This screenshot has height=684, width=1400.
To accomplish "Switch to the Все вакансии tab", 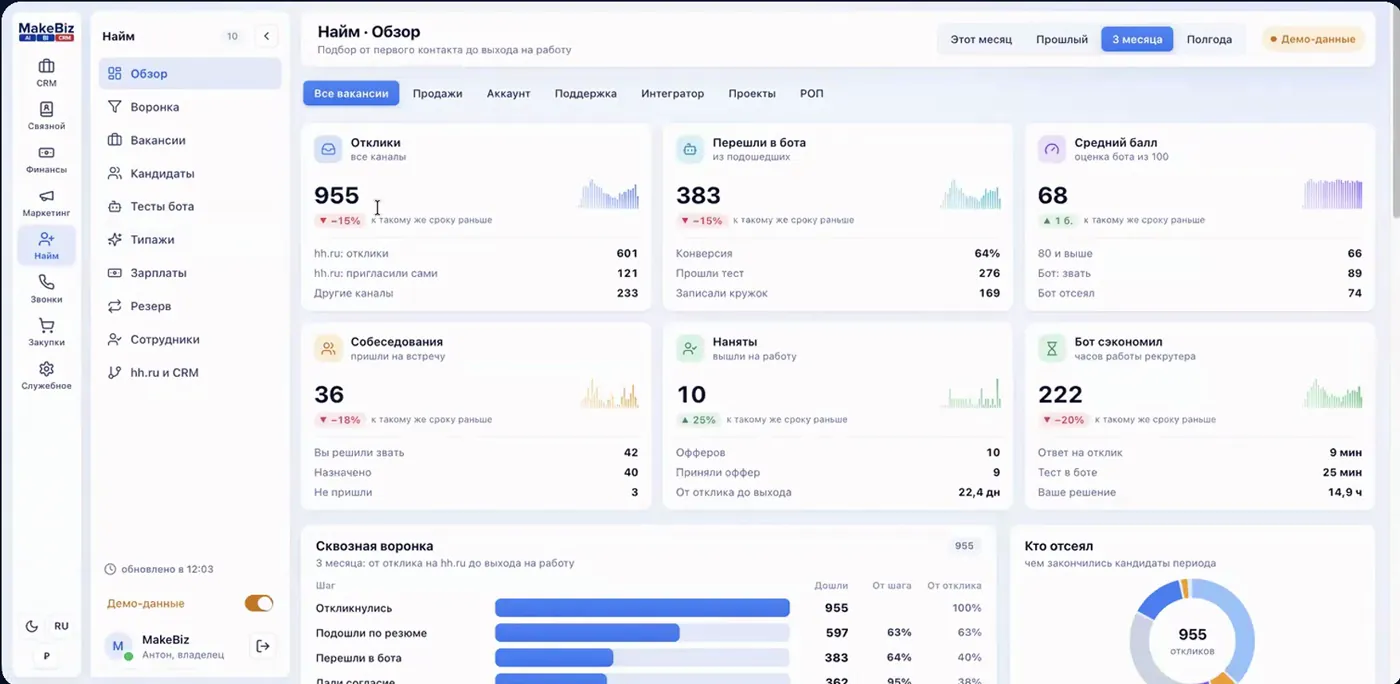I will point(351,93).
